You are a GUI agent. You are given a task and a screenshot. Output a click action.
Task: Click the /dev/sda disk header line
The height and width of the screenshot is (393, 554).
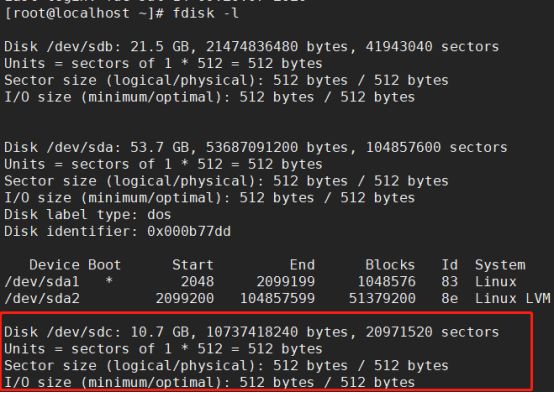pyautogui.click(x=256, y=147)
